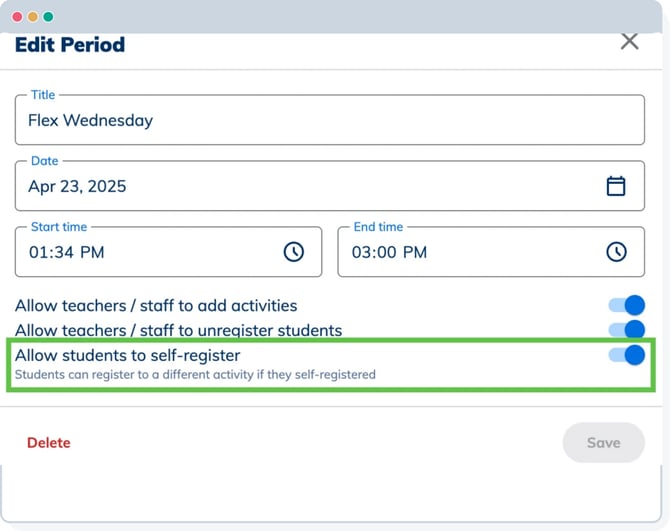Close the Edit Period dialog
Viewport: 670px width, 531px height.
tap(629, 42)
